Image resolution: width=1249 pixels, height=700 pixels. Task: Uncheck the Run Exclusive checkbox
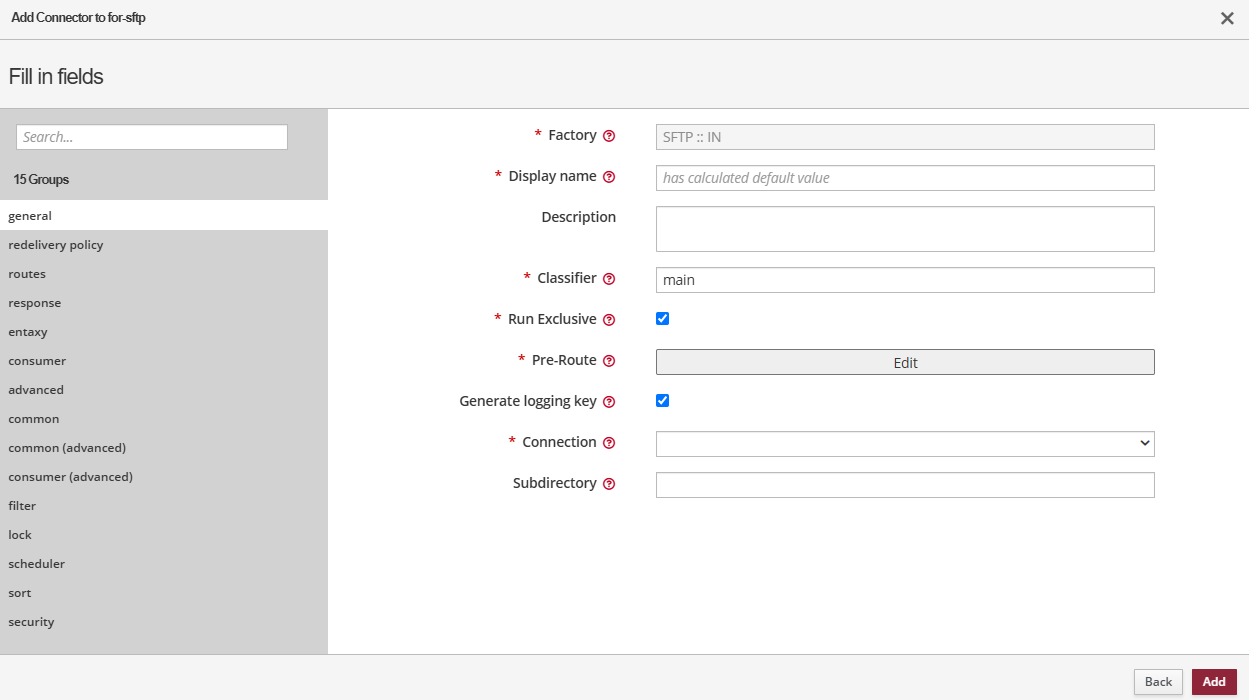pos(662,319)
